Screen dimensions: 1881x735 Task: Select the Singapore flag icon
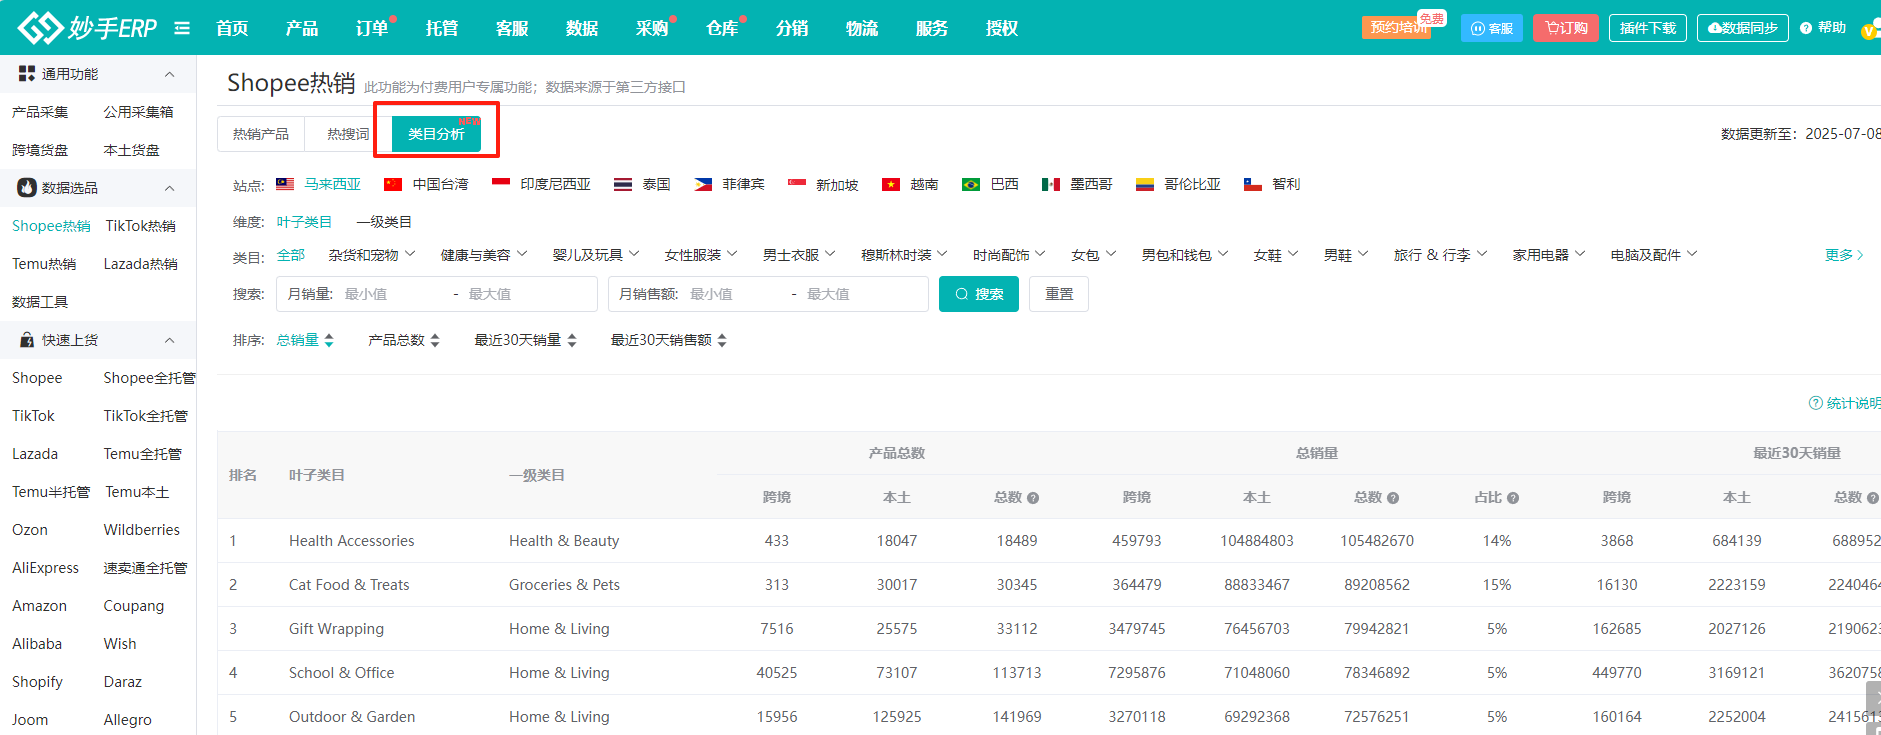coord(797,184)
